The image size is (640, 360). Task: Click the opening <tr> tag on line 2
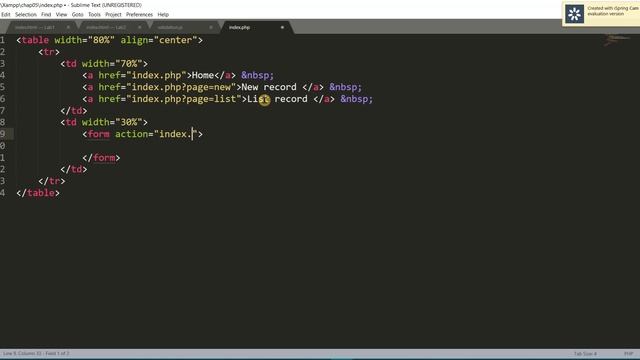(49, 52)
